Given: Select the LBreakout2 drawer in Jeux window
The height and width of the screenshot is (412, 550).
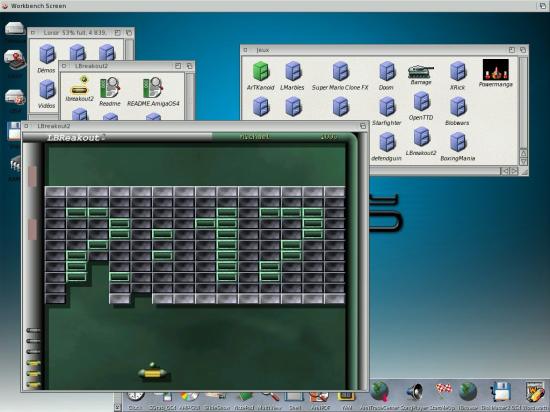Looking at the screenshot, I should pos(421,137).
